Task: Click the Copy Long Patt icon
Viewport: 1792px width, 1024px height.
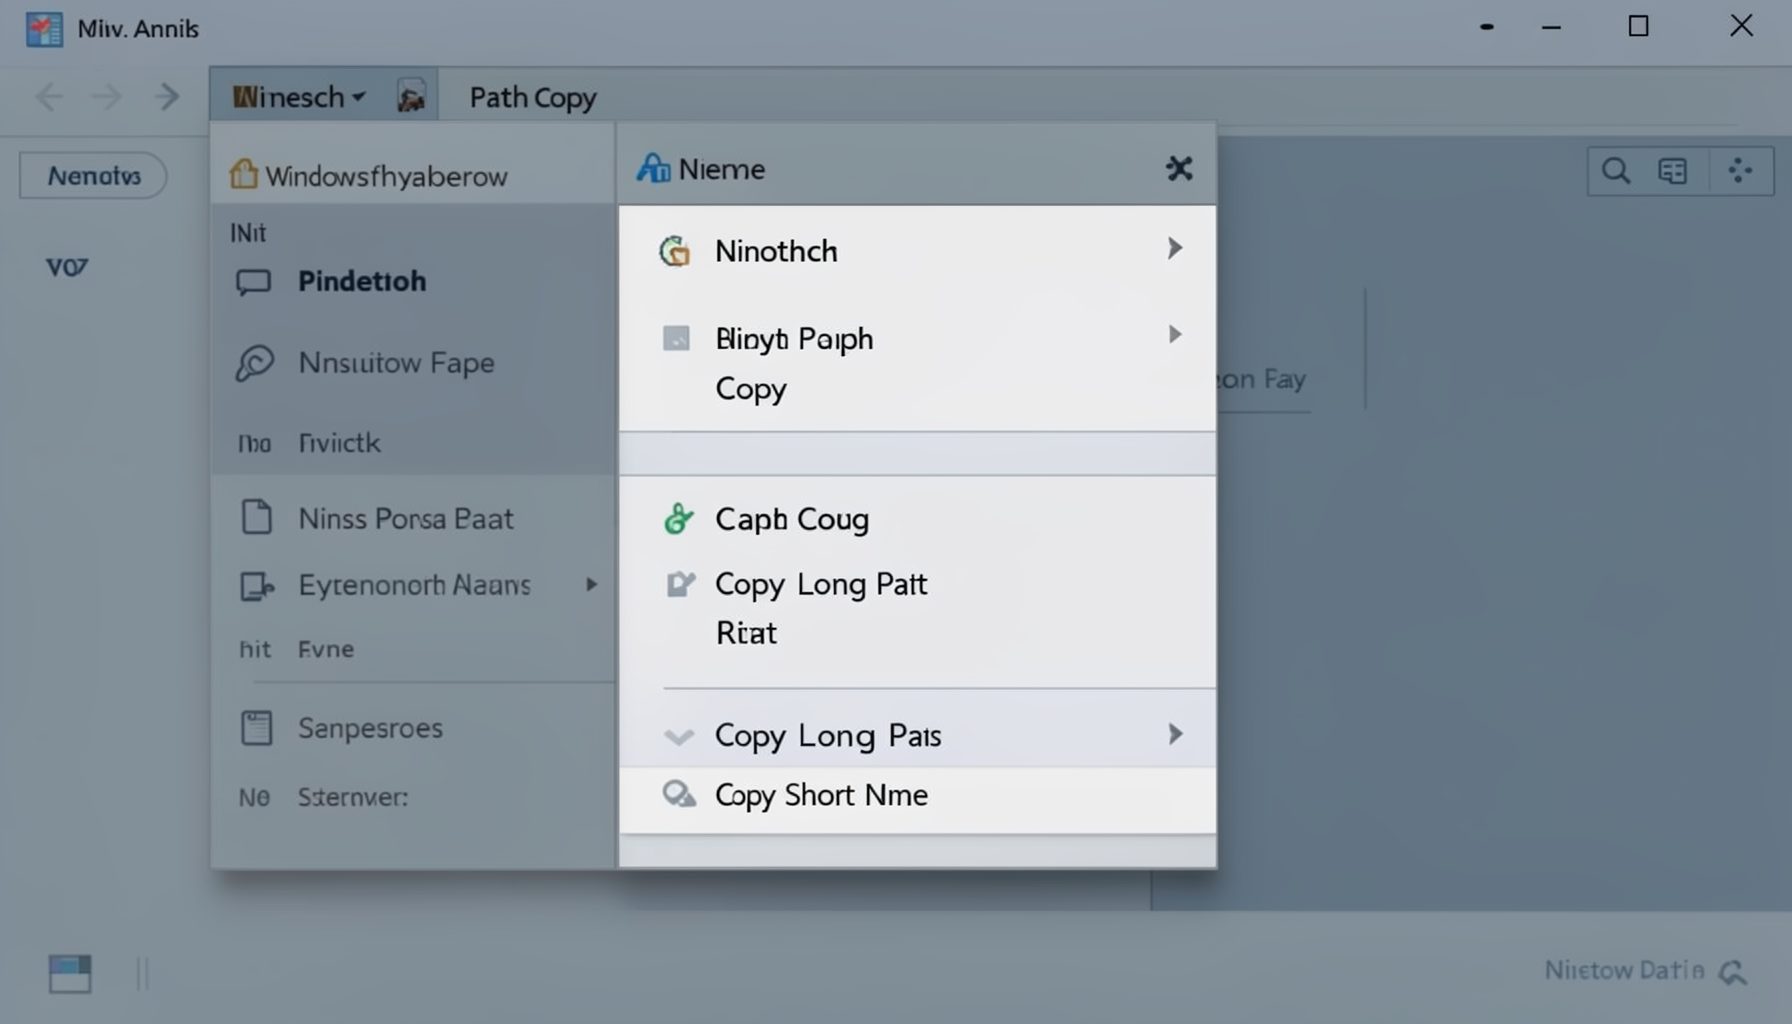Action: pos(680,584)
